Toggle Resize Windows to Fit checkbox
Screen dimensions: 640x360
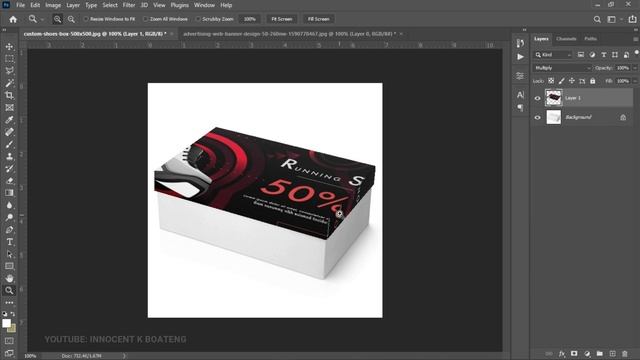(86, 19)
